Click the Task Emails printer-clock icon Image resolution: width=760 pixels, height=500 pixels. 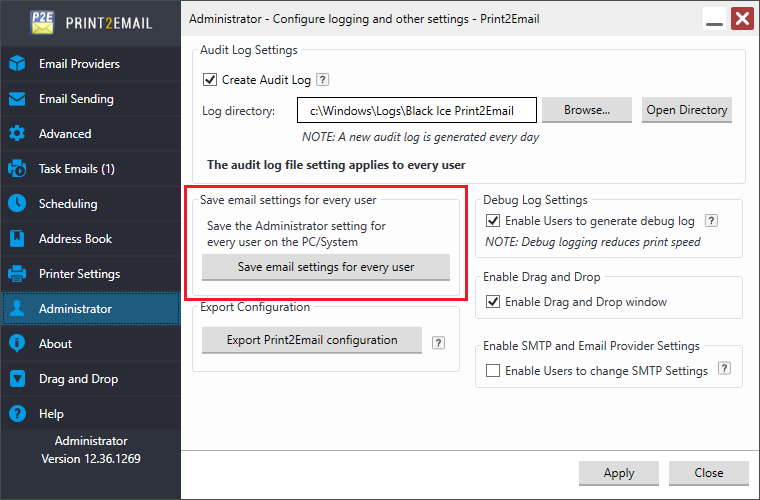coord(17,169)
